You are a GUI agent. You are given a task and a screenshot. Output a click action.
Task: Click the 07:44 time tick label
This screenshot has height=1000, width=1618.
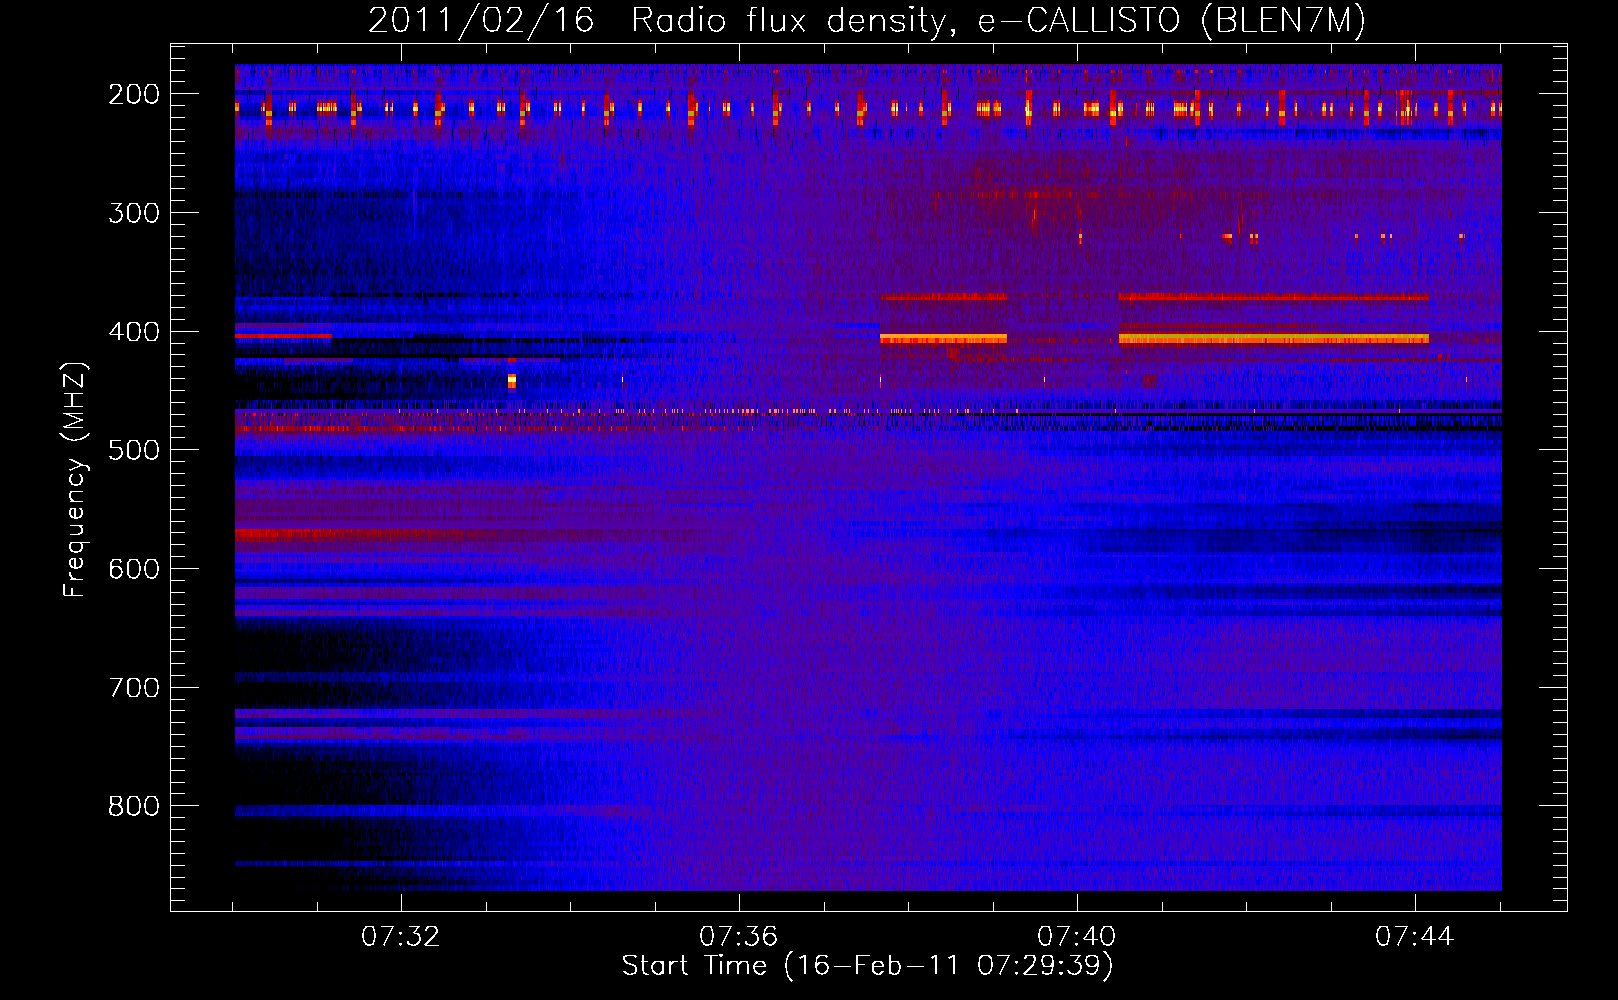pyautogui.click(x=1415, y=937)
